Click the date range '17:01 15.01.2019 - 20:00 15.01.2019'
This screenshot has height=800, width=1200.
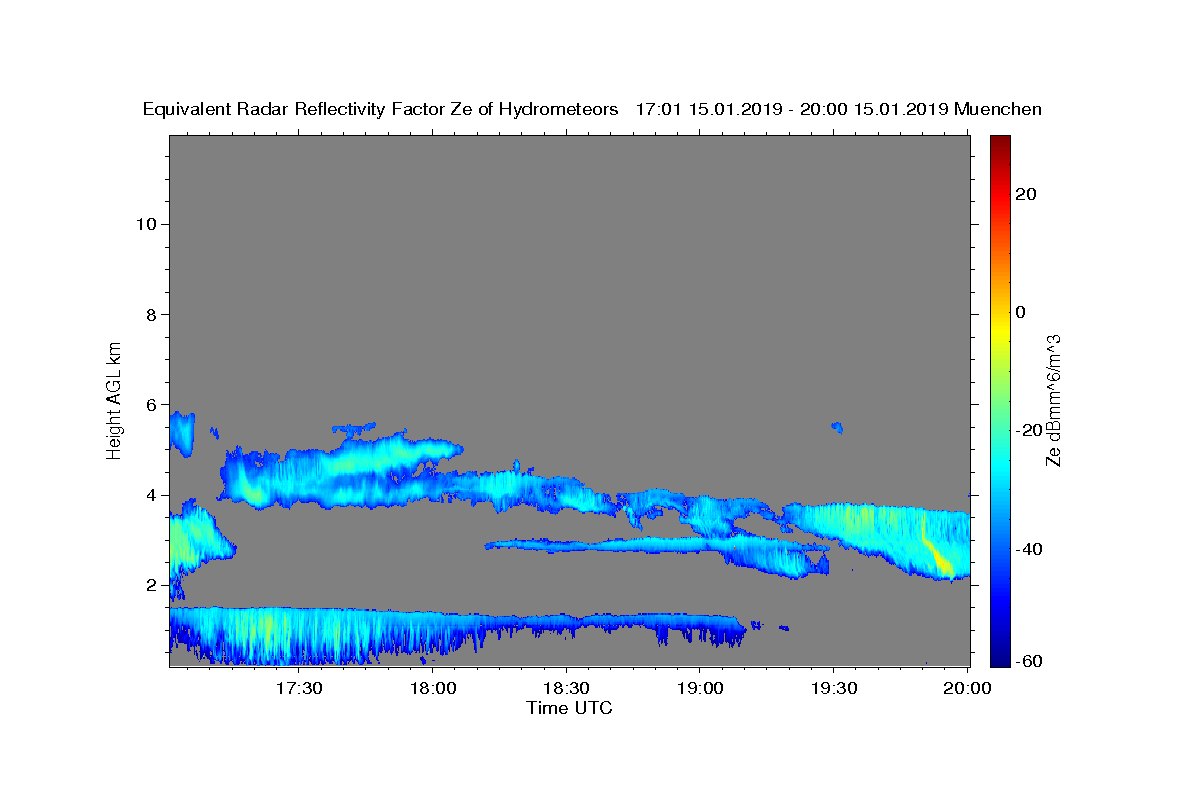[792, 109]
